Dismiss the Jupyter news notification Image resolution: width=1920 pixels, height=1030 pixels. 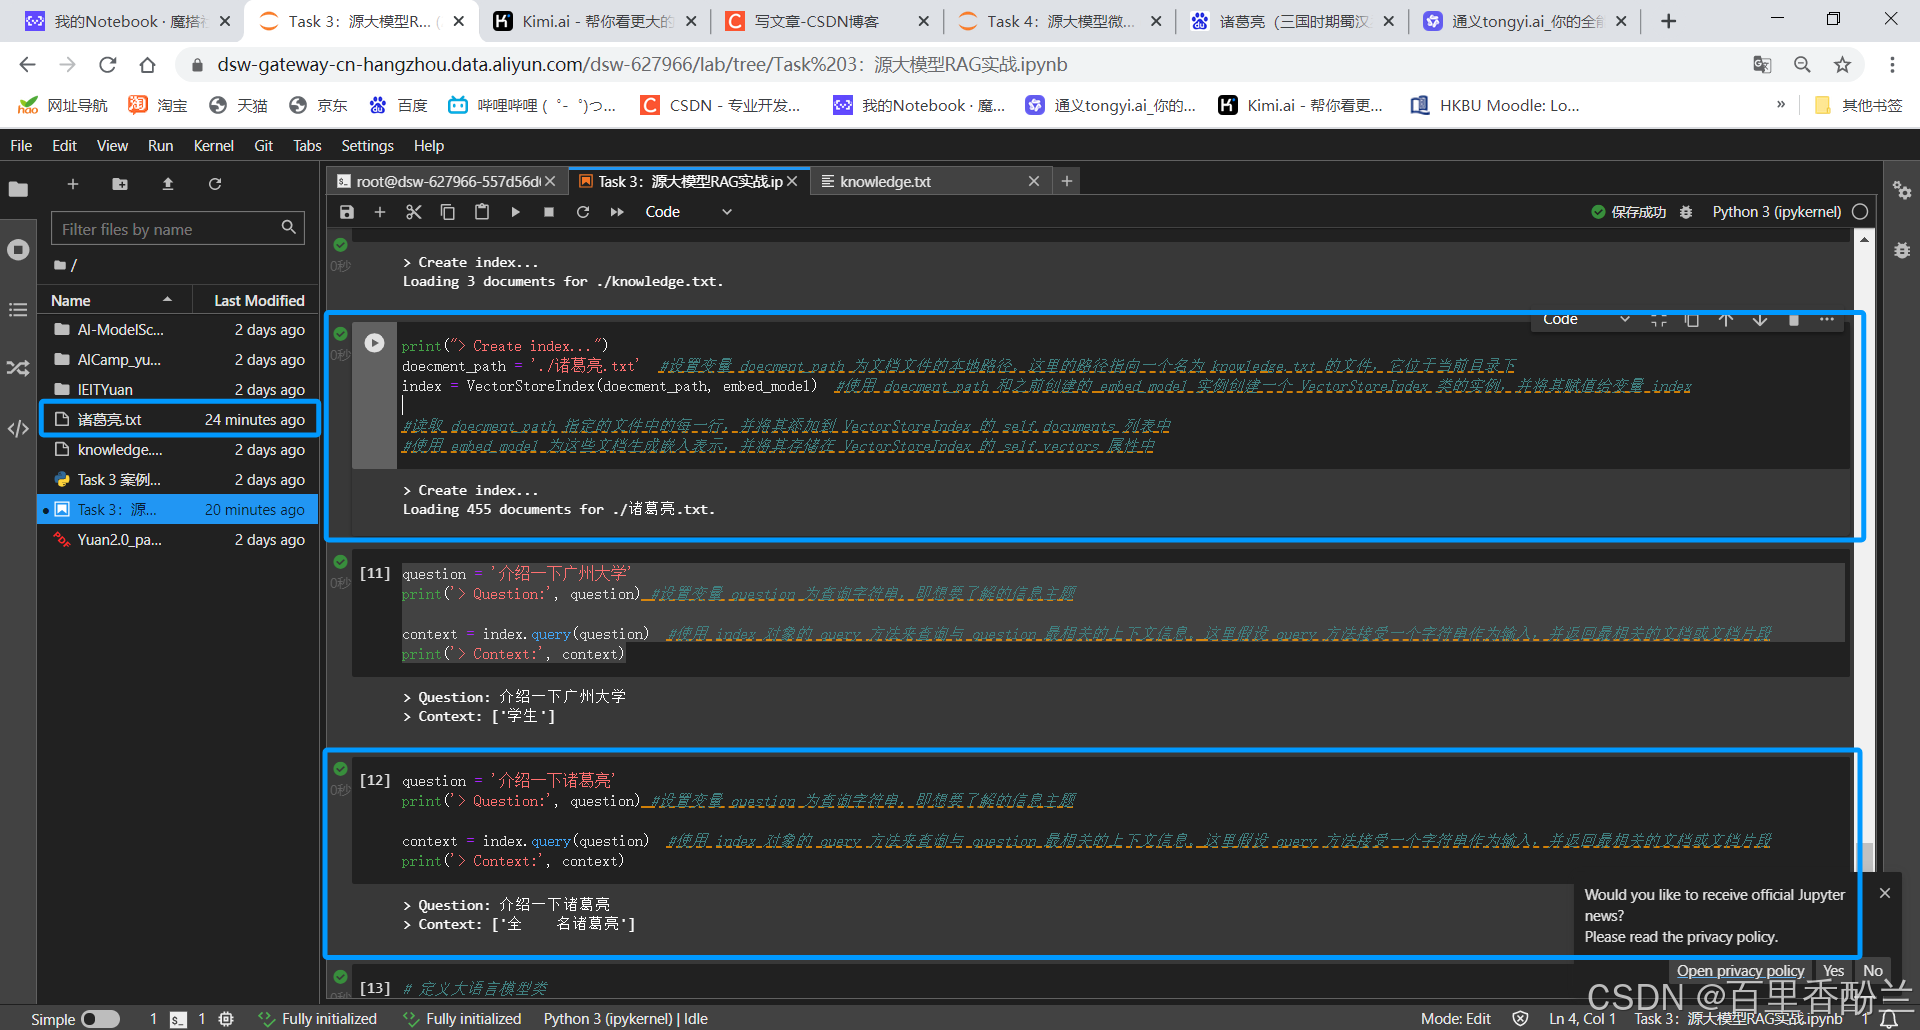pos(1885,893)
